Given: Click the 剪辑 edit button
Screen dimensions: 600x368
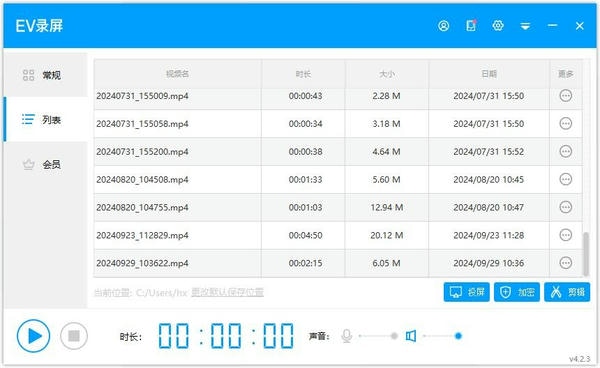Looking at the screenshot, I should (567, 292).
